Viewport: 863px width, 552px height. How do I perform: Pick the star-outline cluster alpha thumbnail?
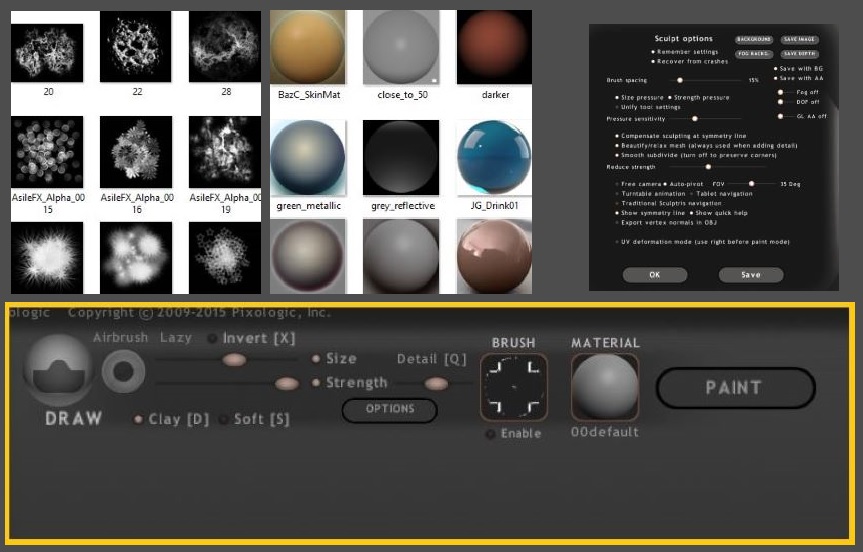[225, 258]
